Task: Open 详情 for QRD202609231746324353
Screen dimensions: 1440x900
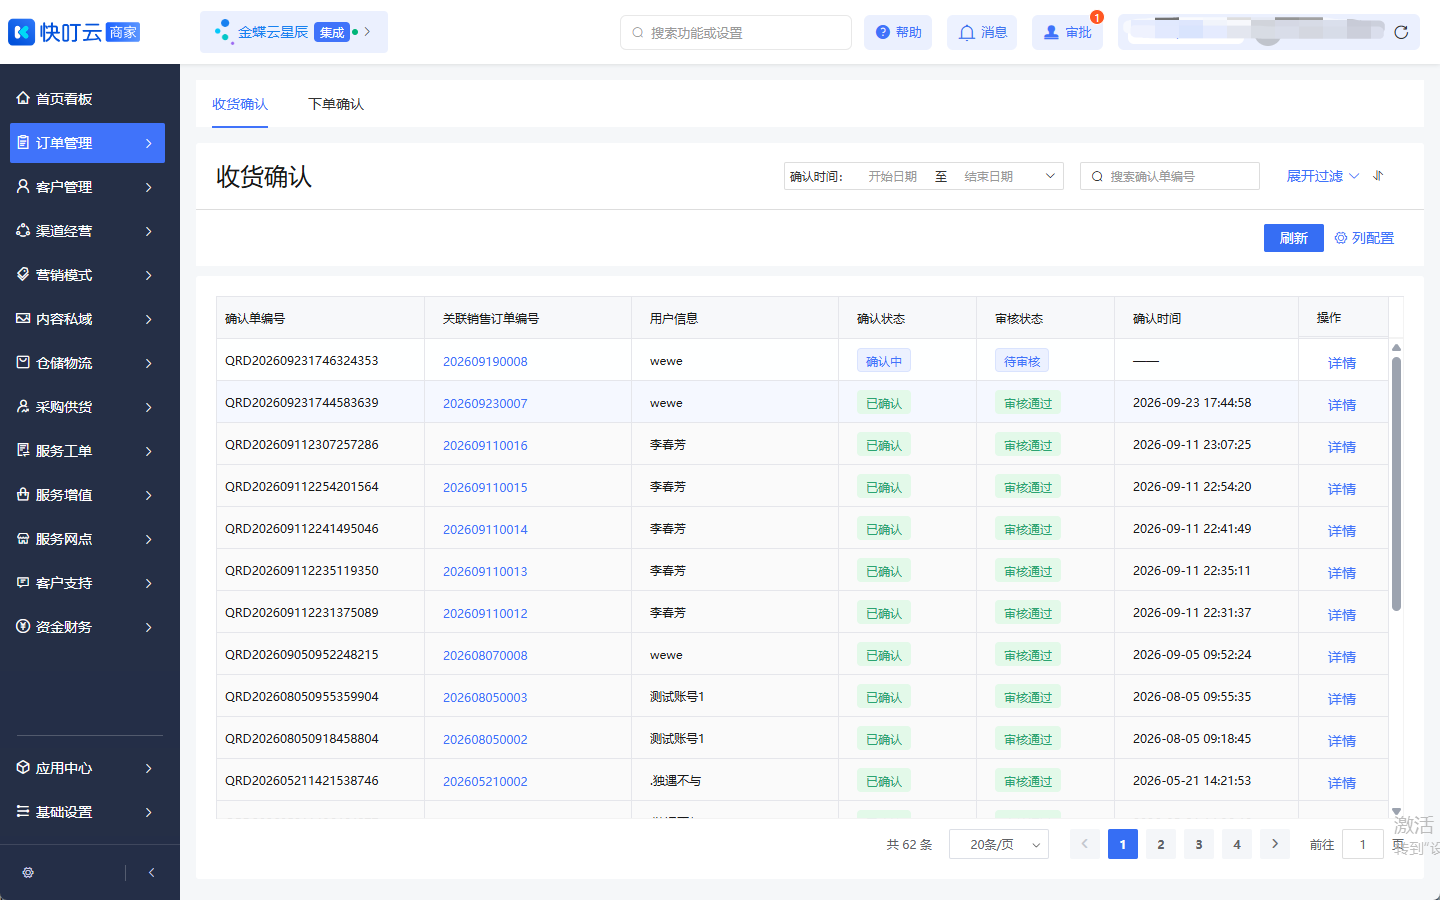Action: pyautogui.click(x=1342, y=363)
